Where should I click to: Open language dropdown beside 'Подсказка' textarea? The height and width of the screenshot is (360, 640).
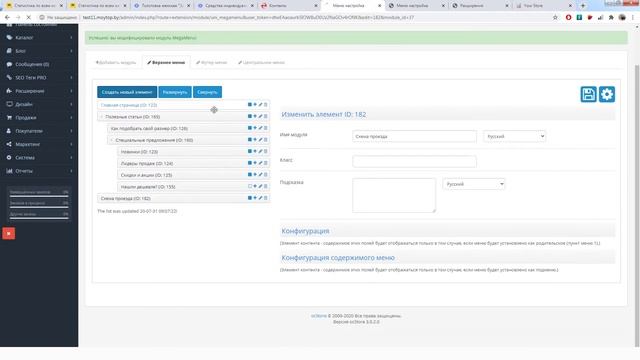474,184
